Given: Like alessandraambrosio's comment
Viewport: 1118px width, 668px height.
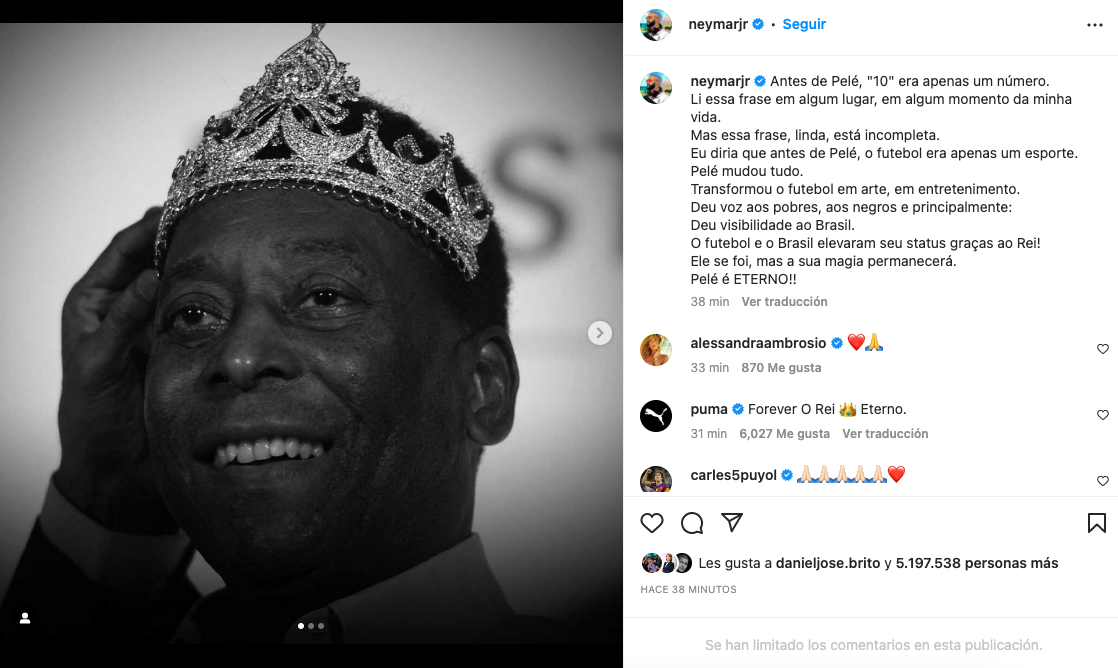Looking at the screenshot, I should [x=1103, y=349].
